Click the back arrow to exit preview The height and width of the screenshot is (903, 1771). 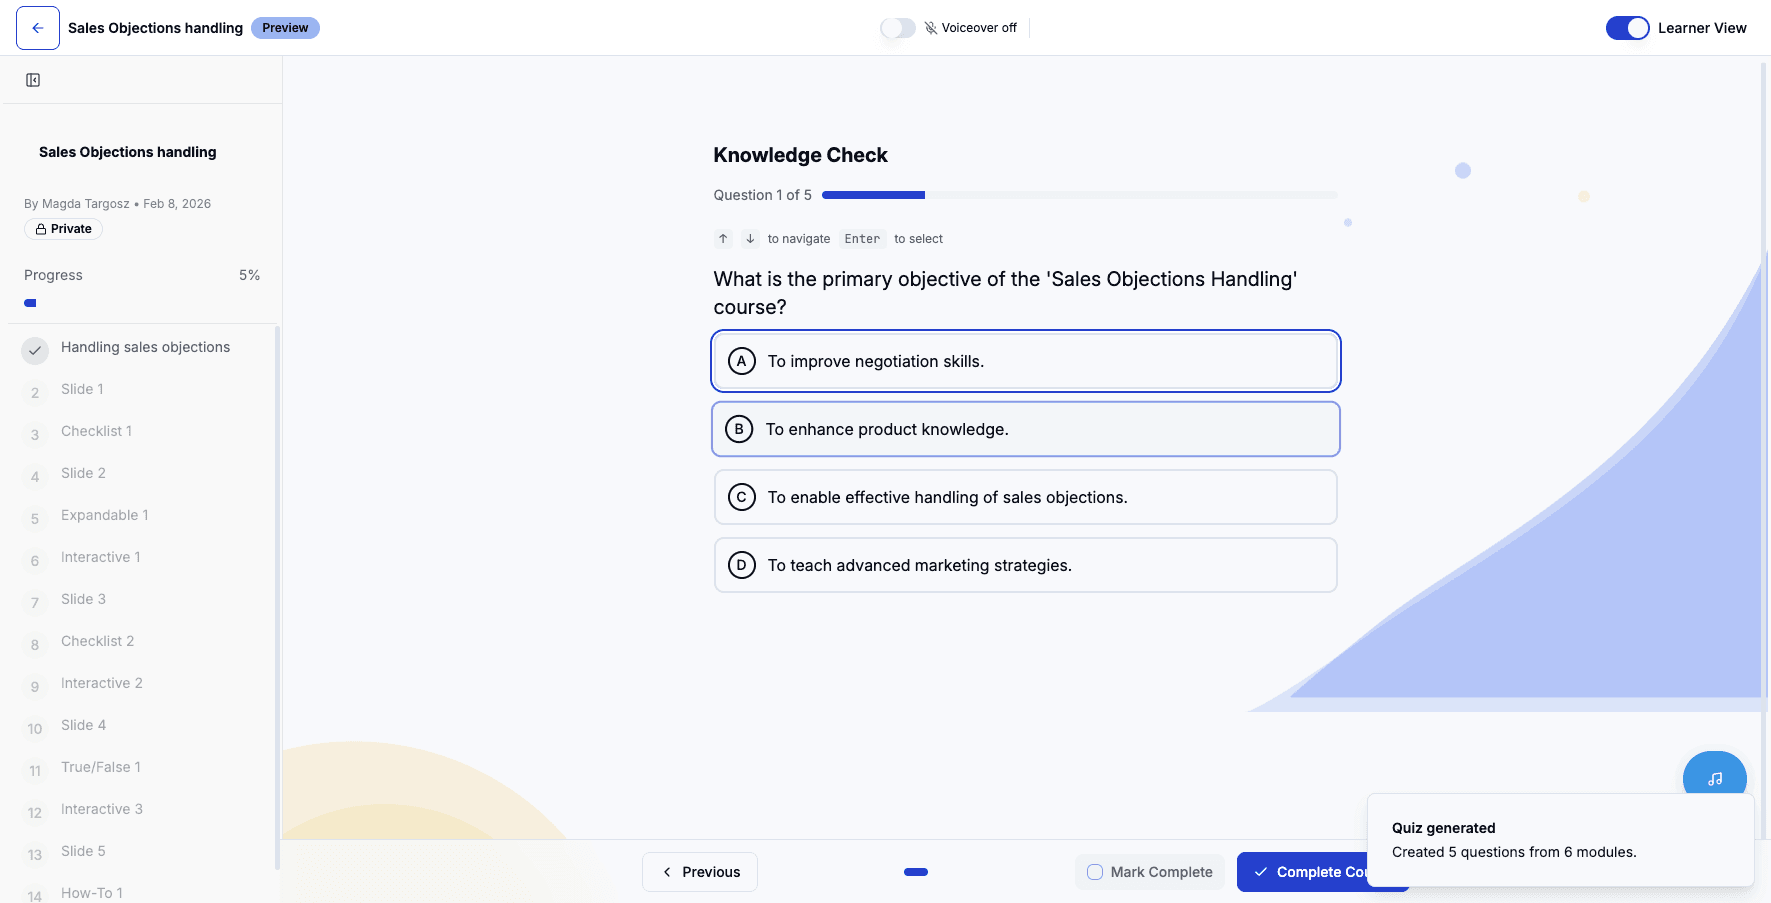pyautogui.click(x=37, y=27)
